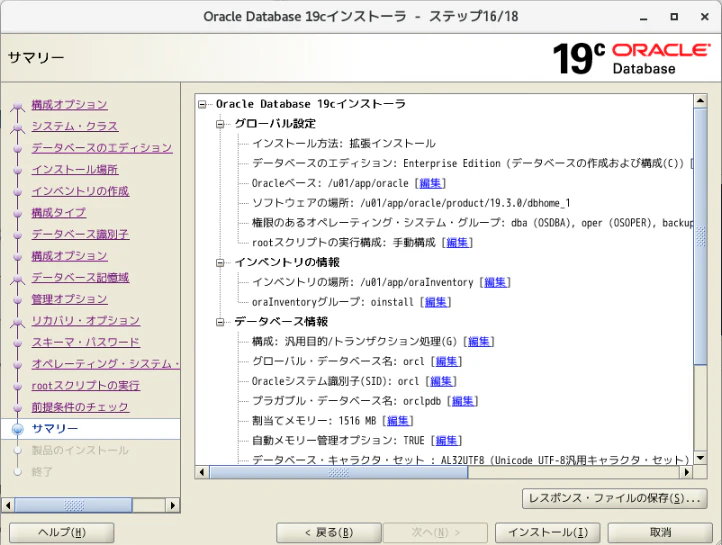The image size is (722, 545).
Task: Edit the 構成 汎用目的 link
Action: tap(479, 342)
